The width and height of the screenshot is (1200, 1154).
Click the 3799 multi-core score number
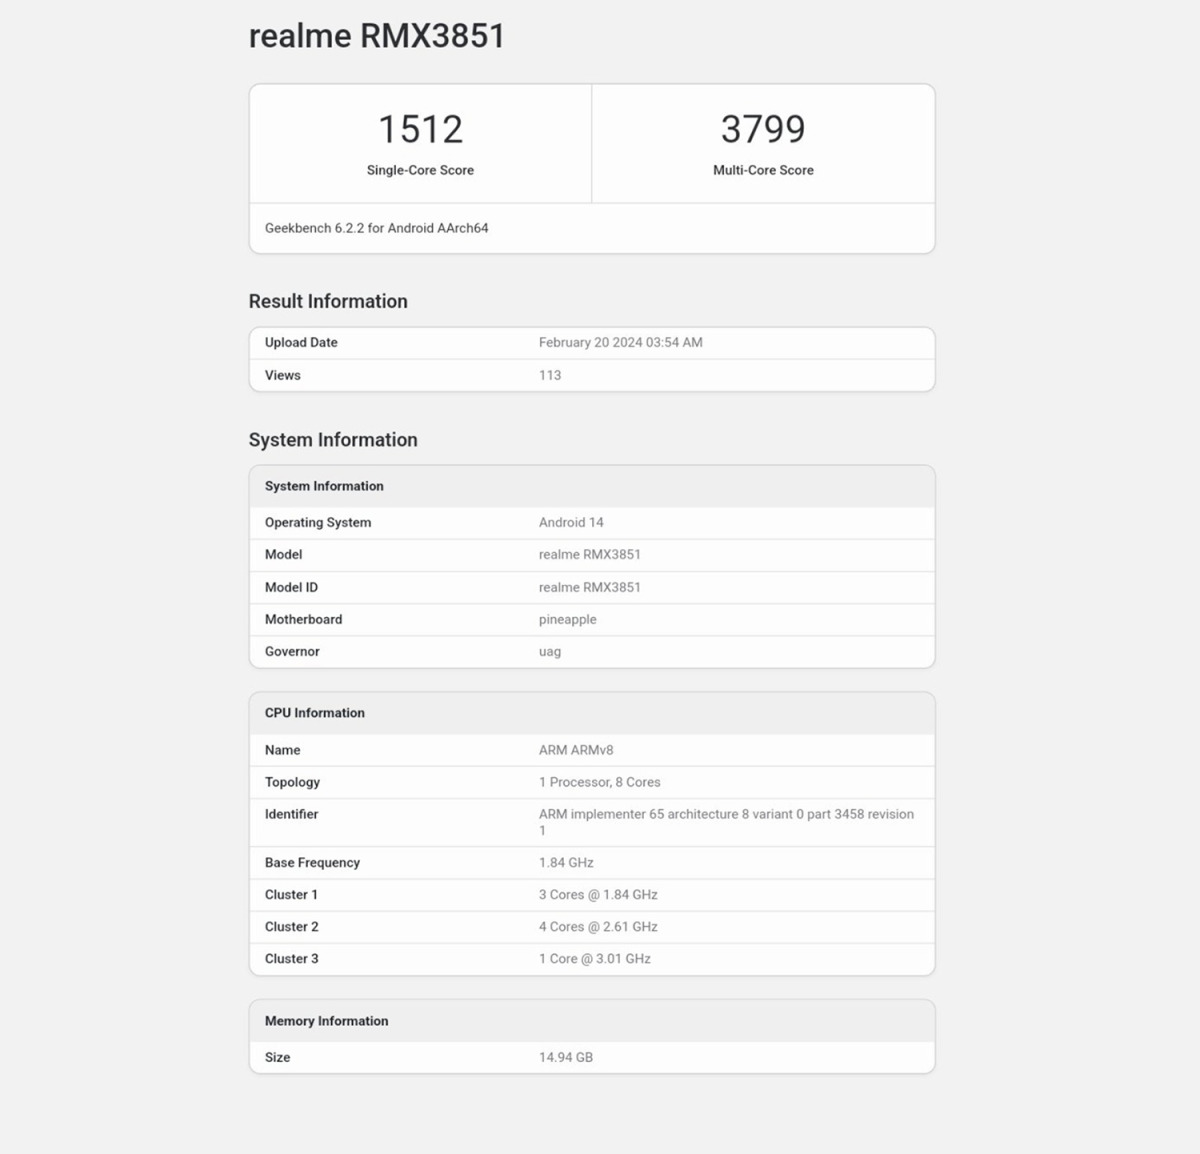point(763,129)
